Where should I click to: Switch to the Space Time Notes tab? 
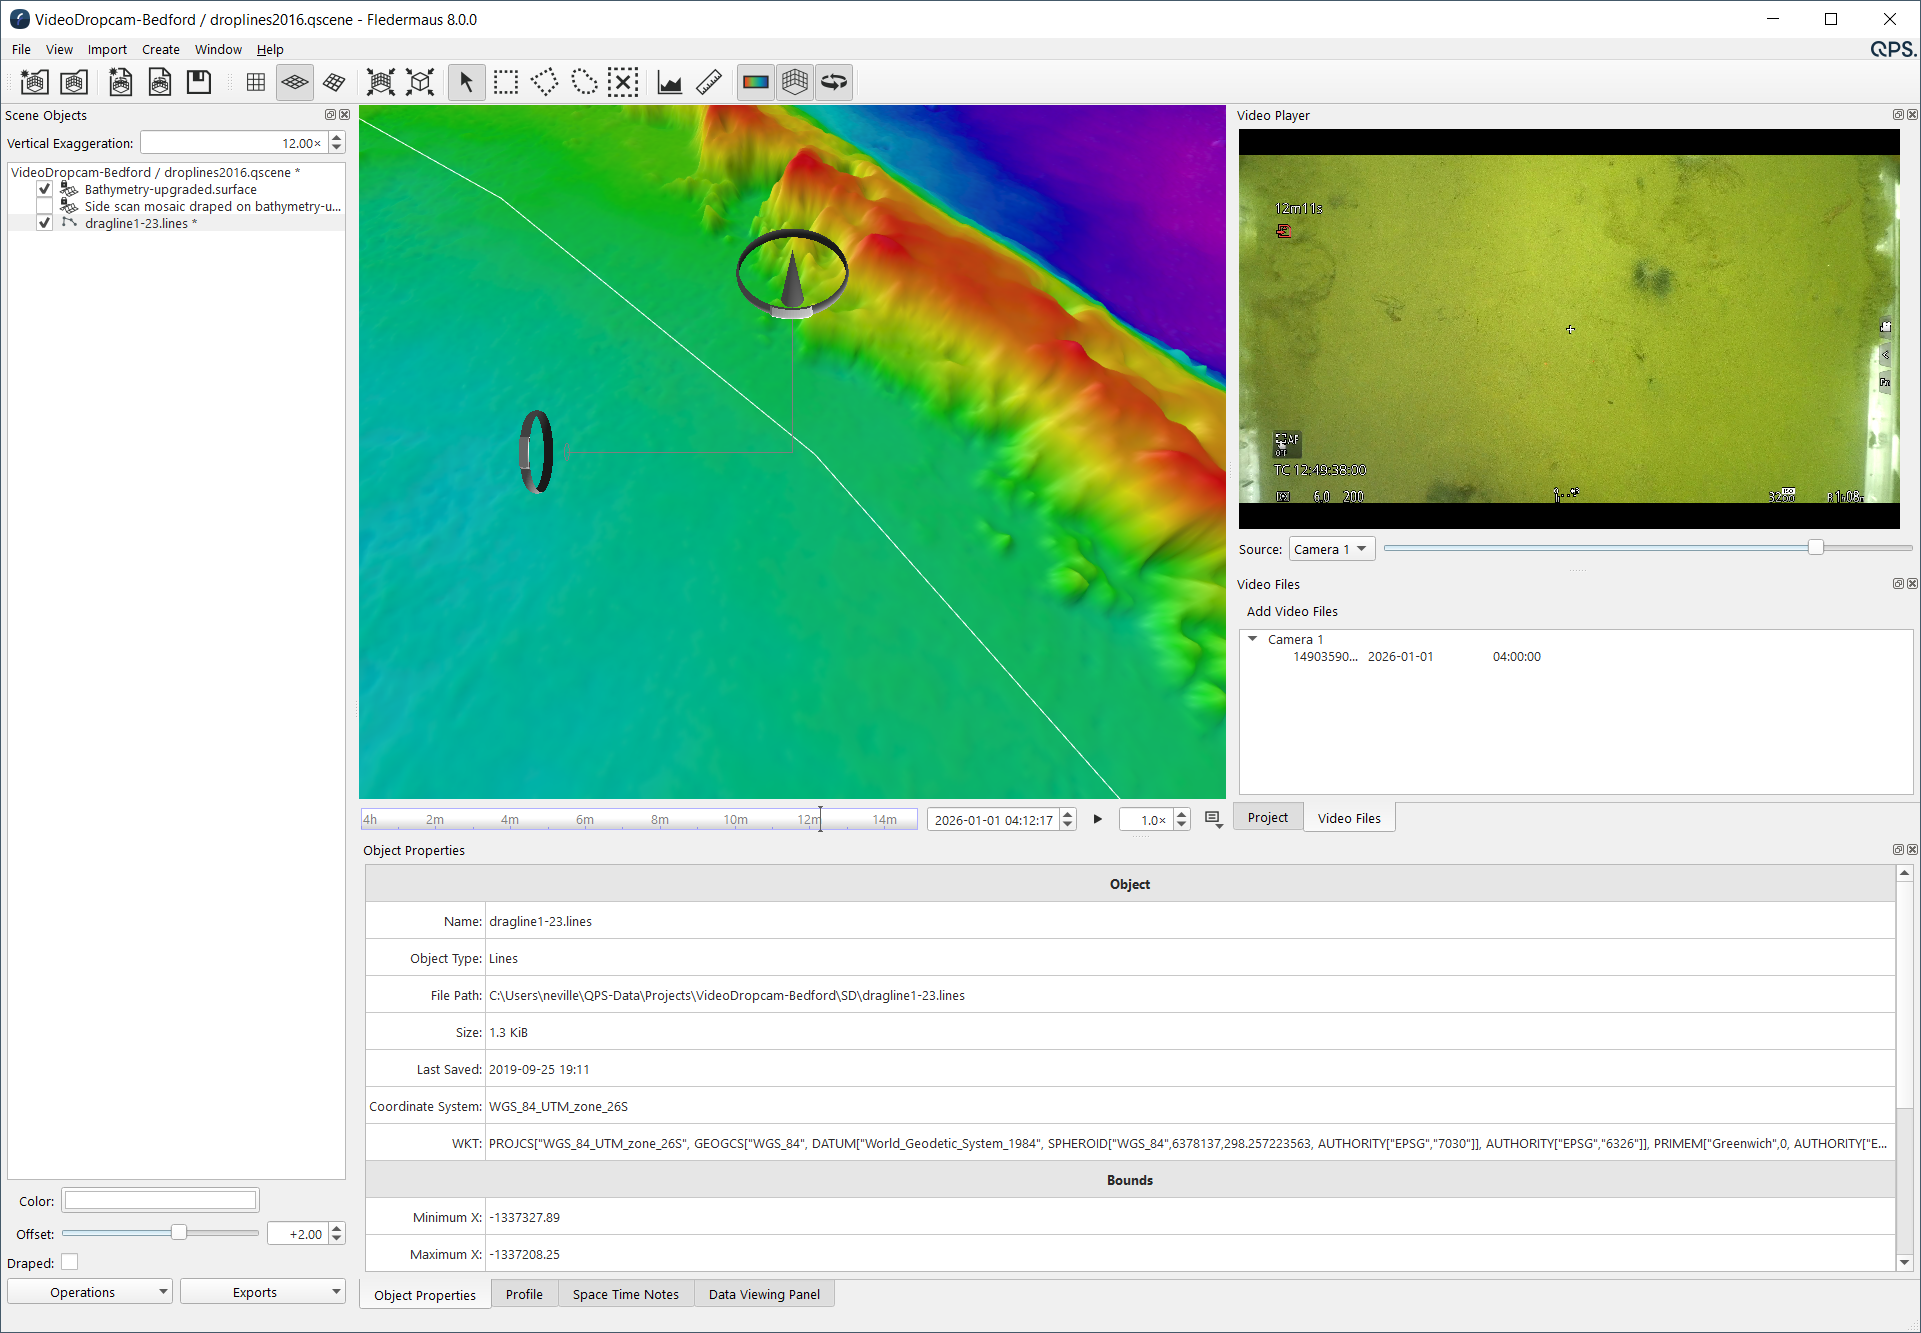click(x=625, y=1294)
